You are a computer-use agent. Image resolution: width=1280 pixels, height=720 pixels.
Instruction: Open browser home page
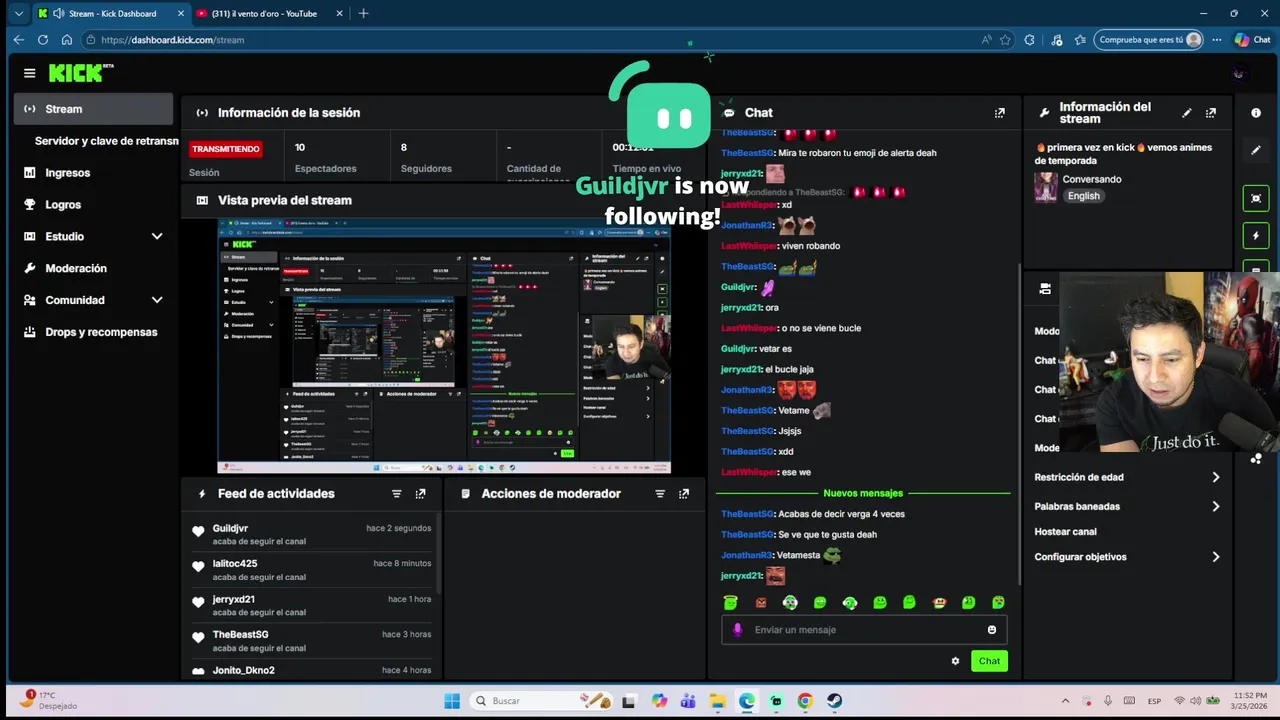[66, 40]
